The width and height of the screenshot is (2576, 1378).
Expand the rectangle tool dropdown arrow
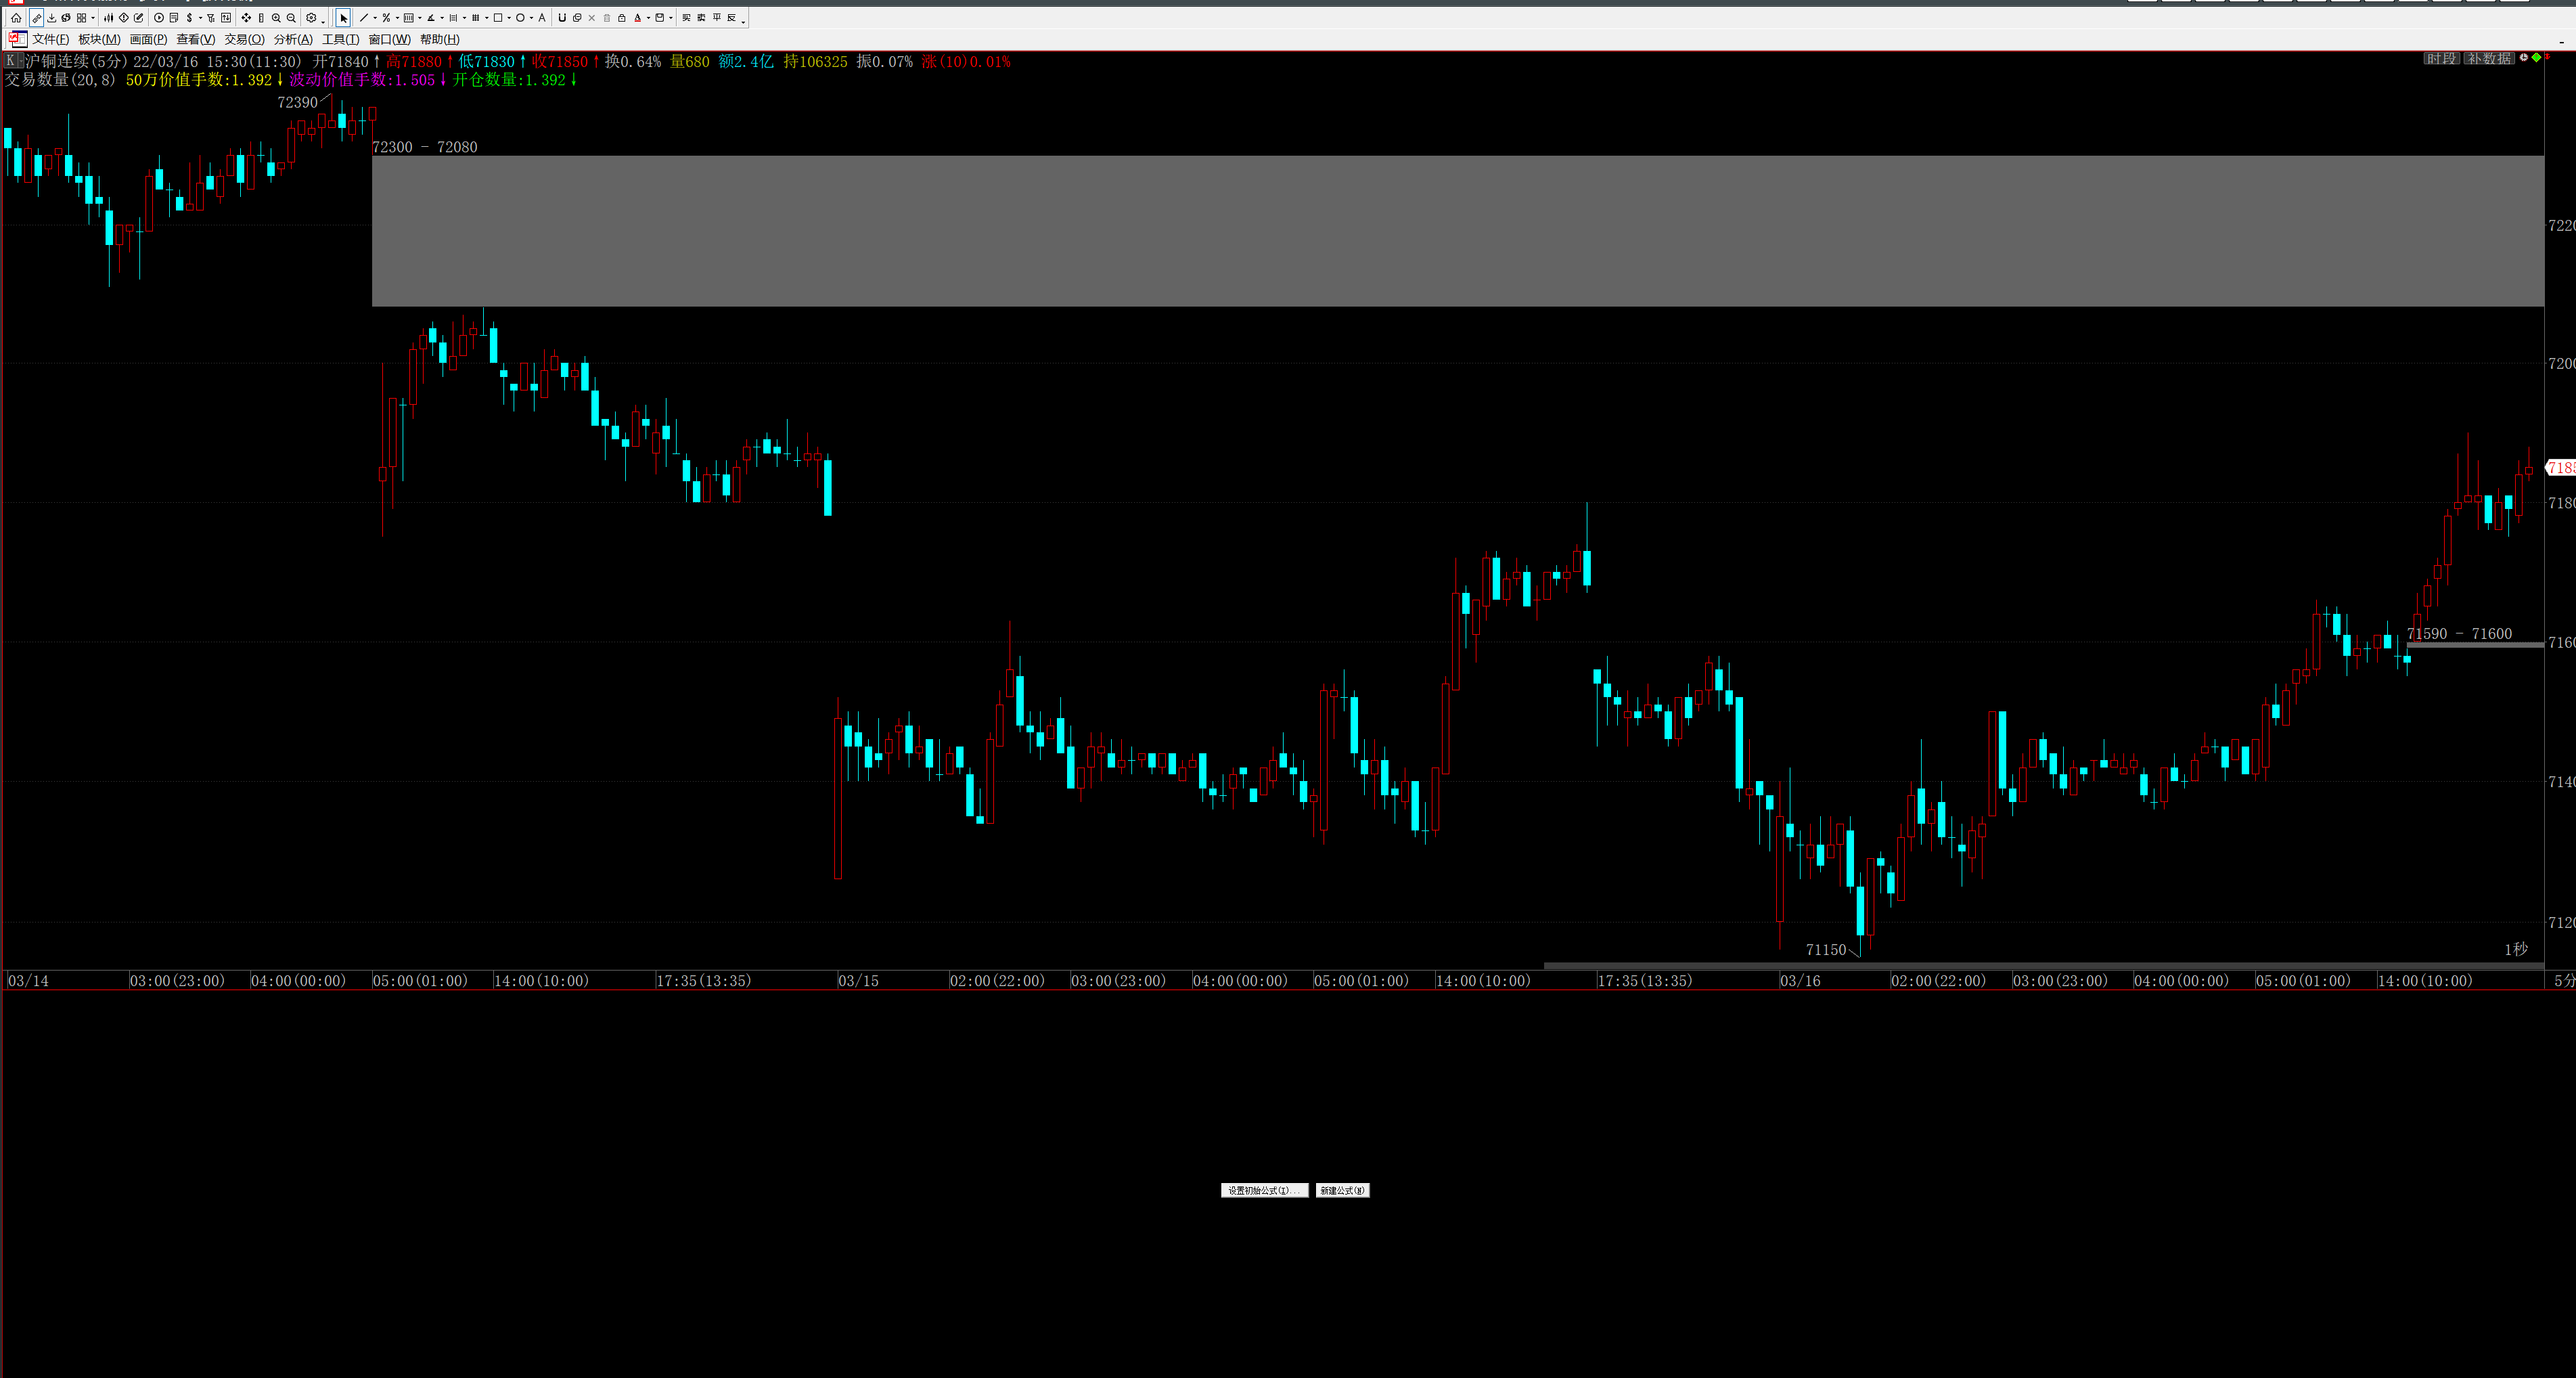pyautogui.click(x=509, y=18)
